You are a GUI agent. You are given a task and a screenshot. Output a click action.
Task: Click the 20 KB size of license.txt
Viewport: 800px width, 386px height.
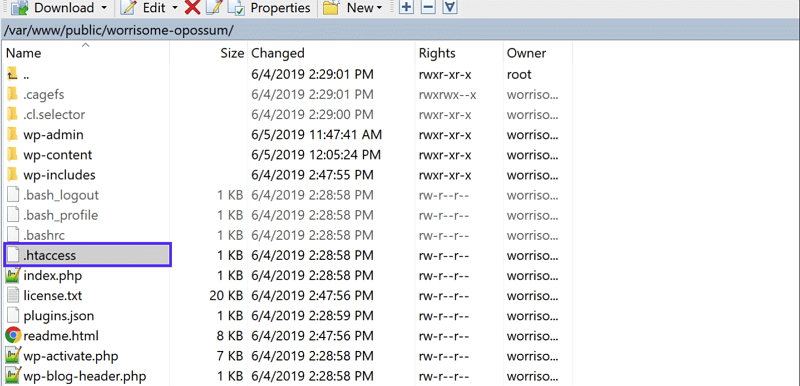point(227,296)
